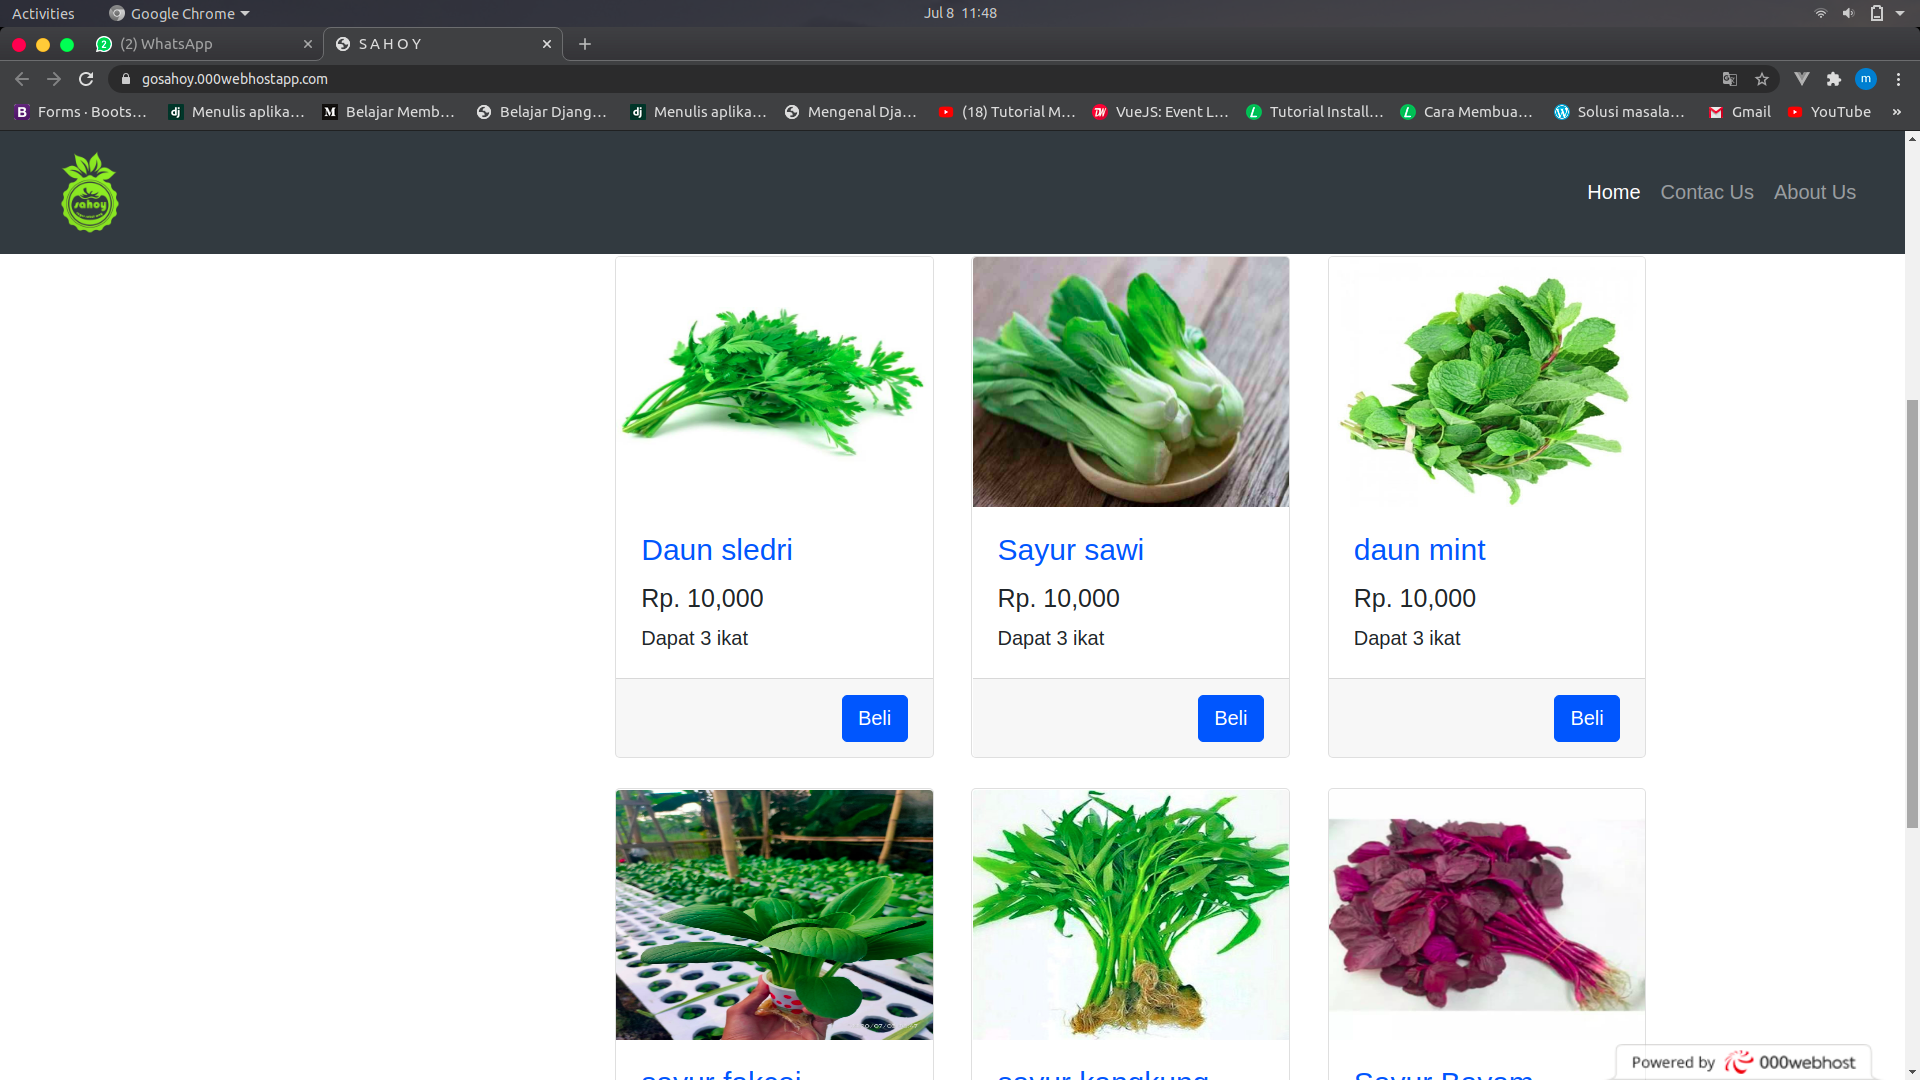Close the SAHOY tab
The image size is (1920, 1080).
coord(547,44)
